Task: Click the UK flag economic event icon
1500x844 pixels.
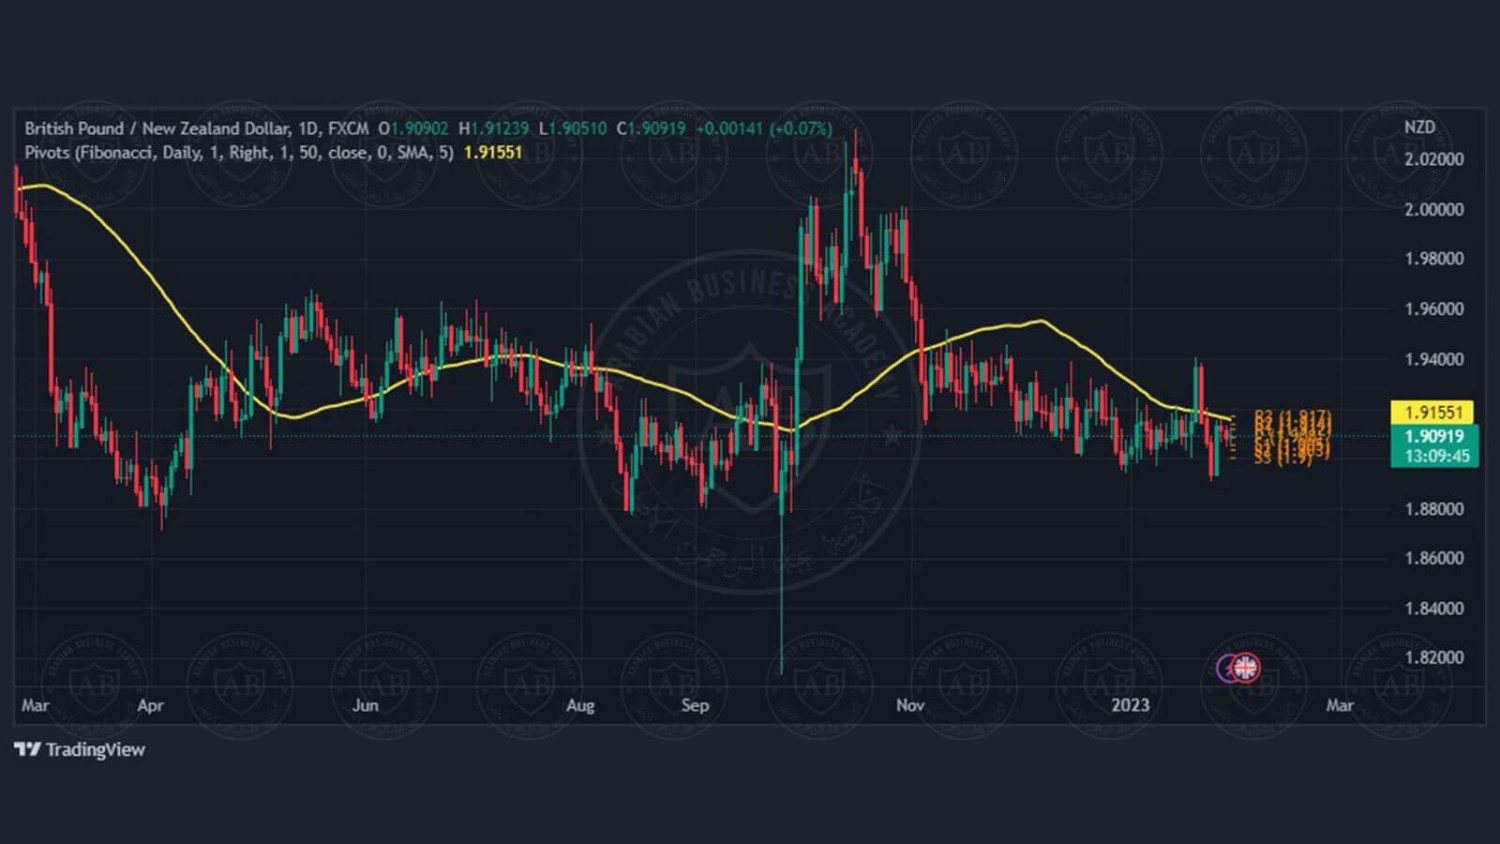Action: 1245,667
